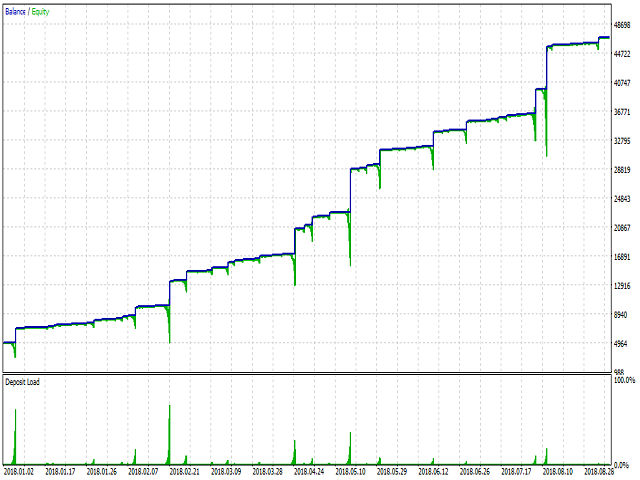Select the 4964 y-axis value

click(620, 344)
